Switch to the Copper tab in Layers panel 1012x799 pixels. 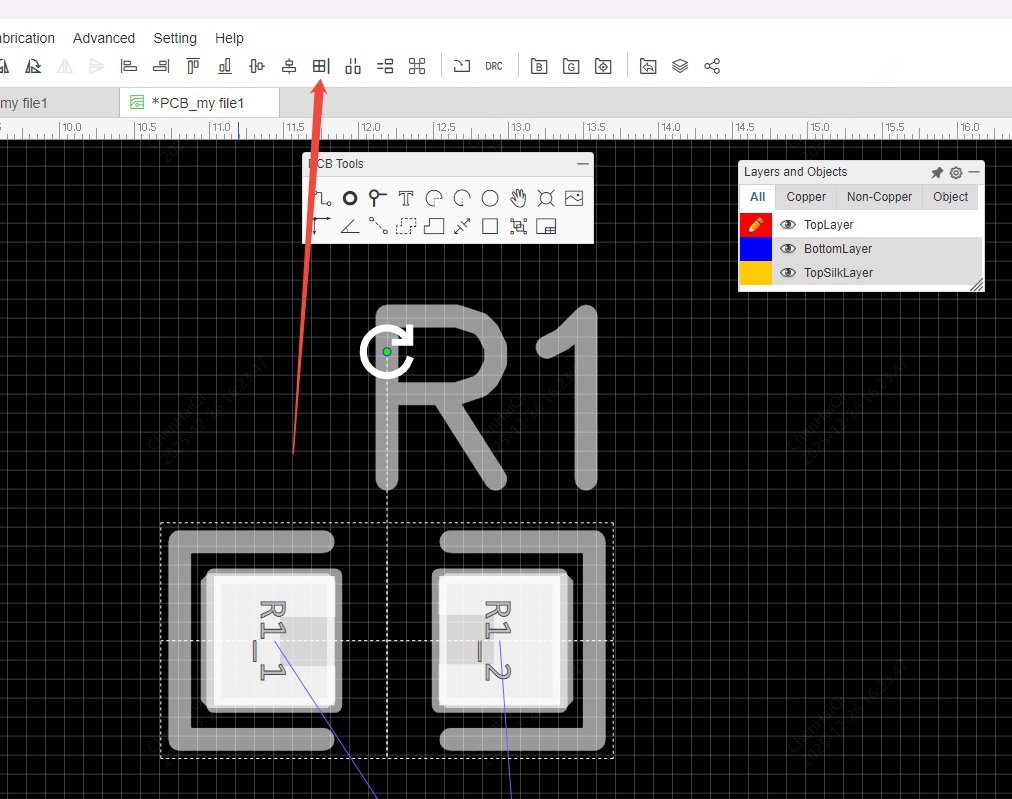click(806, 197)
